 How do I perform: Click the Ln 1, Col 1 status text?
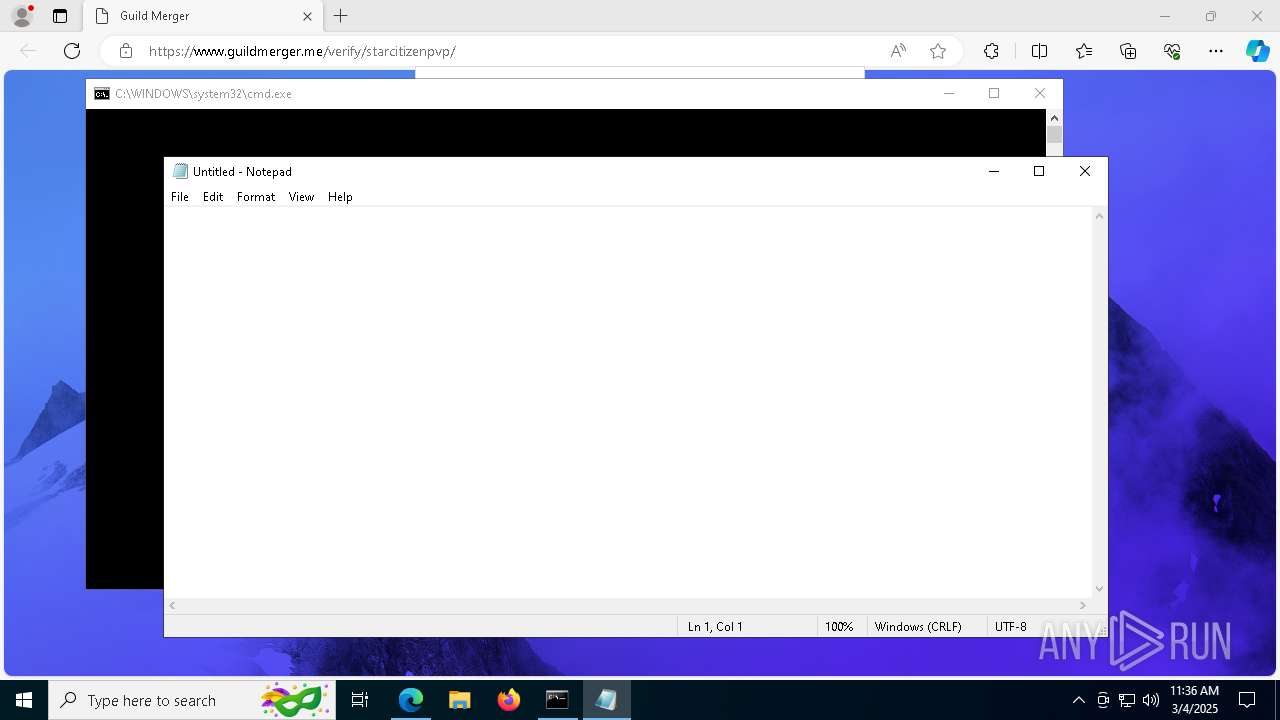[715, 627]
